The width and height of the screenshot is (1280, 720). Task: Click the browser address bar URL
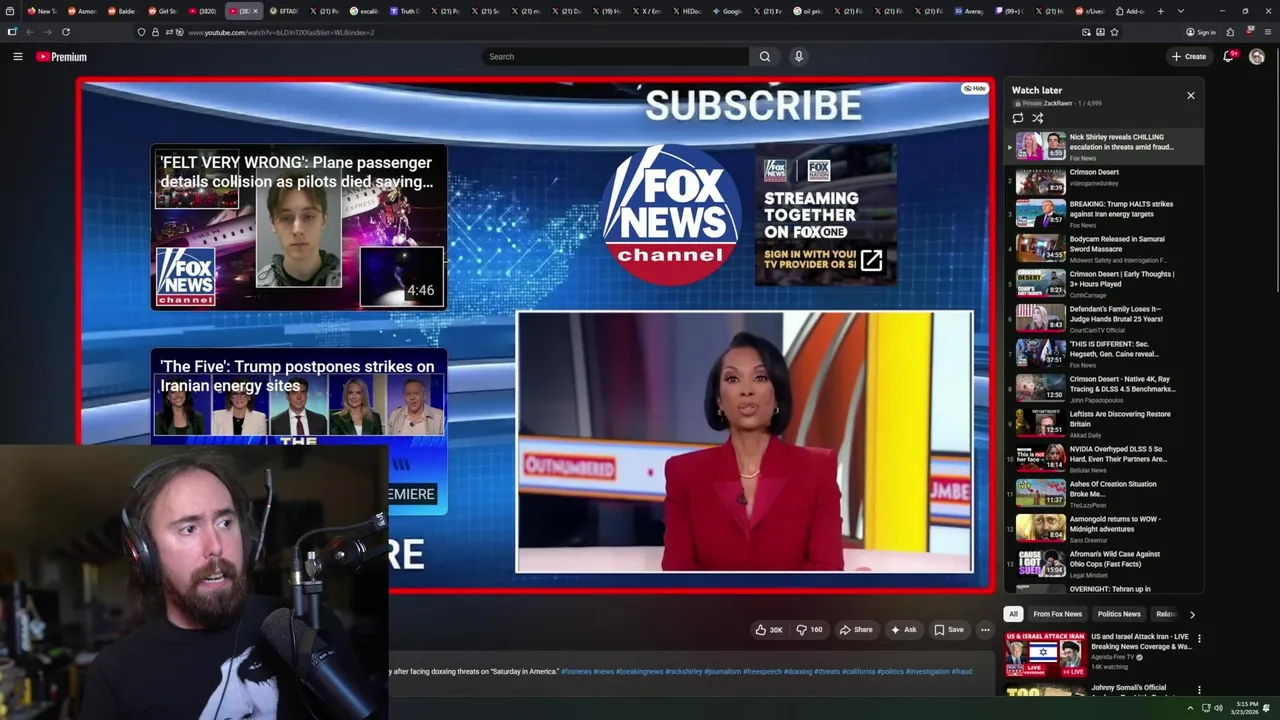pos(281,32)
